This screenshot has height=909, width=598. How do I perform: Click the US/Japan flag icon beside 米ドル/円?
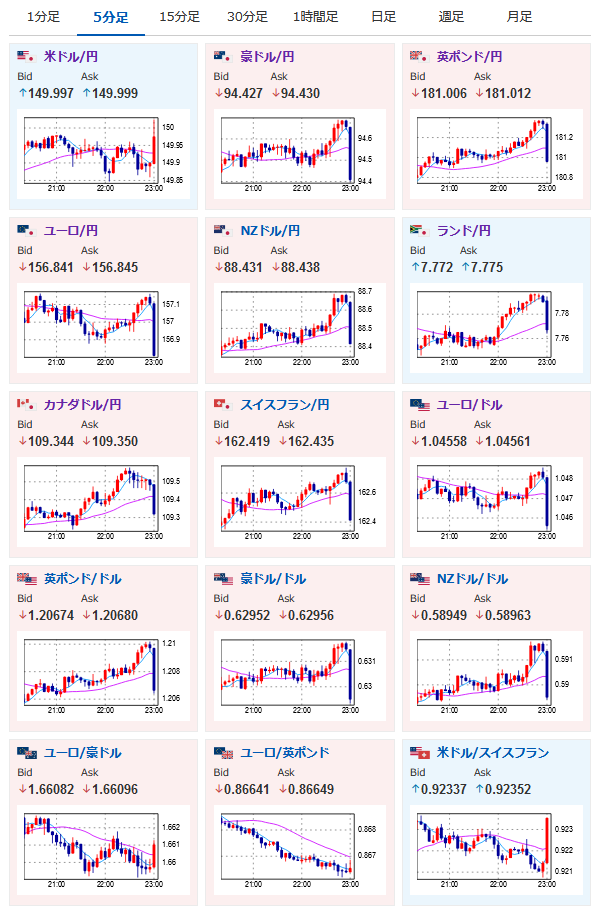click(x=26, y=56)
